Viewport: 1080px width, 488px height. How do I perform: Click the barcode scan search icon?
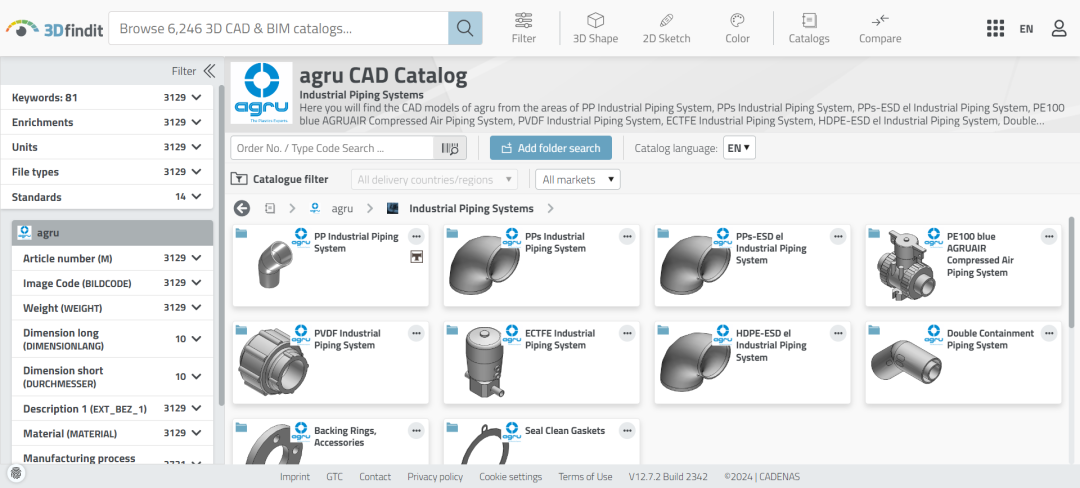tap(450, 148)
